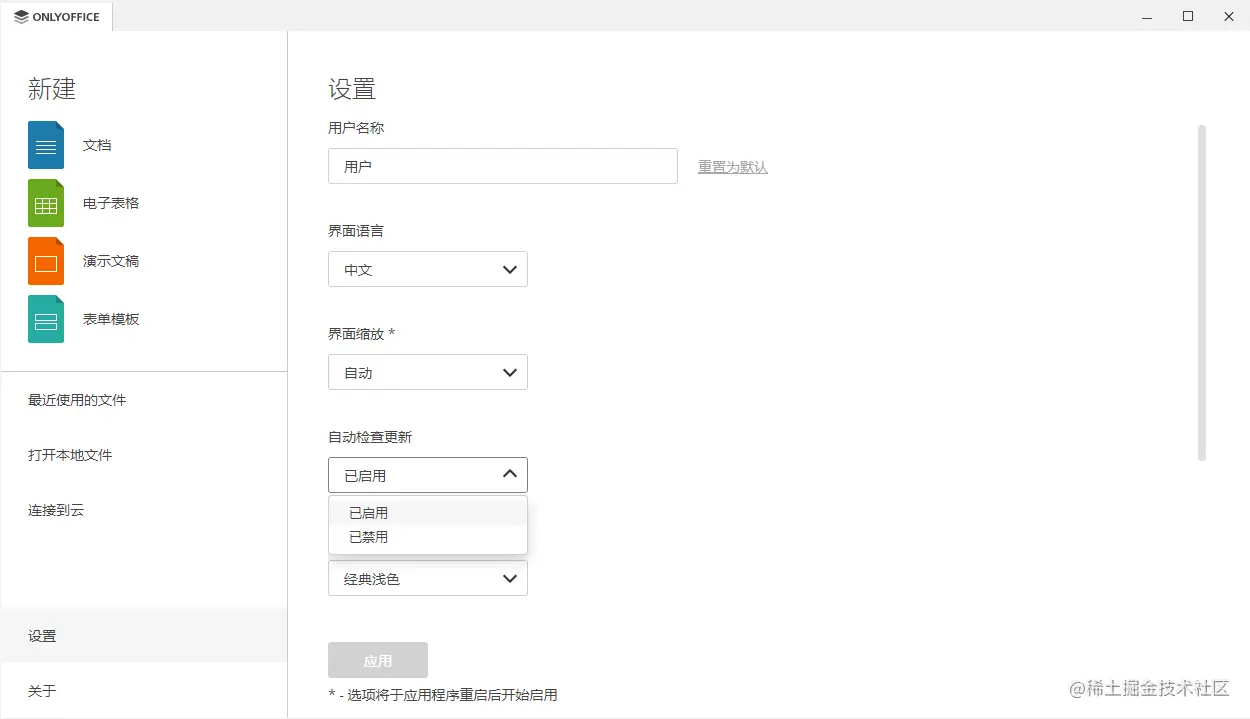This screenshot has width=1250, height=719.
Task: Expand the 界面缩放 scaling dropdown
Action: click(x=427, y=372)
